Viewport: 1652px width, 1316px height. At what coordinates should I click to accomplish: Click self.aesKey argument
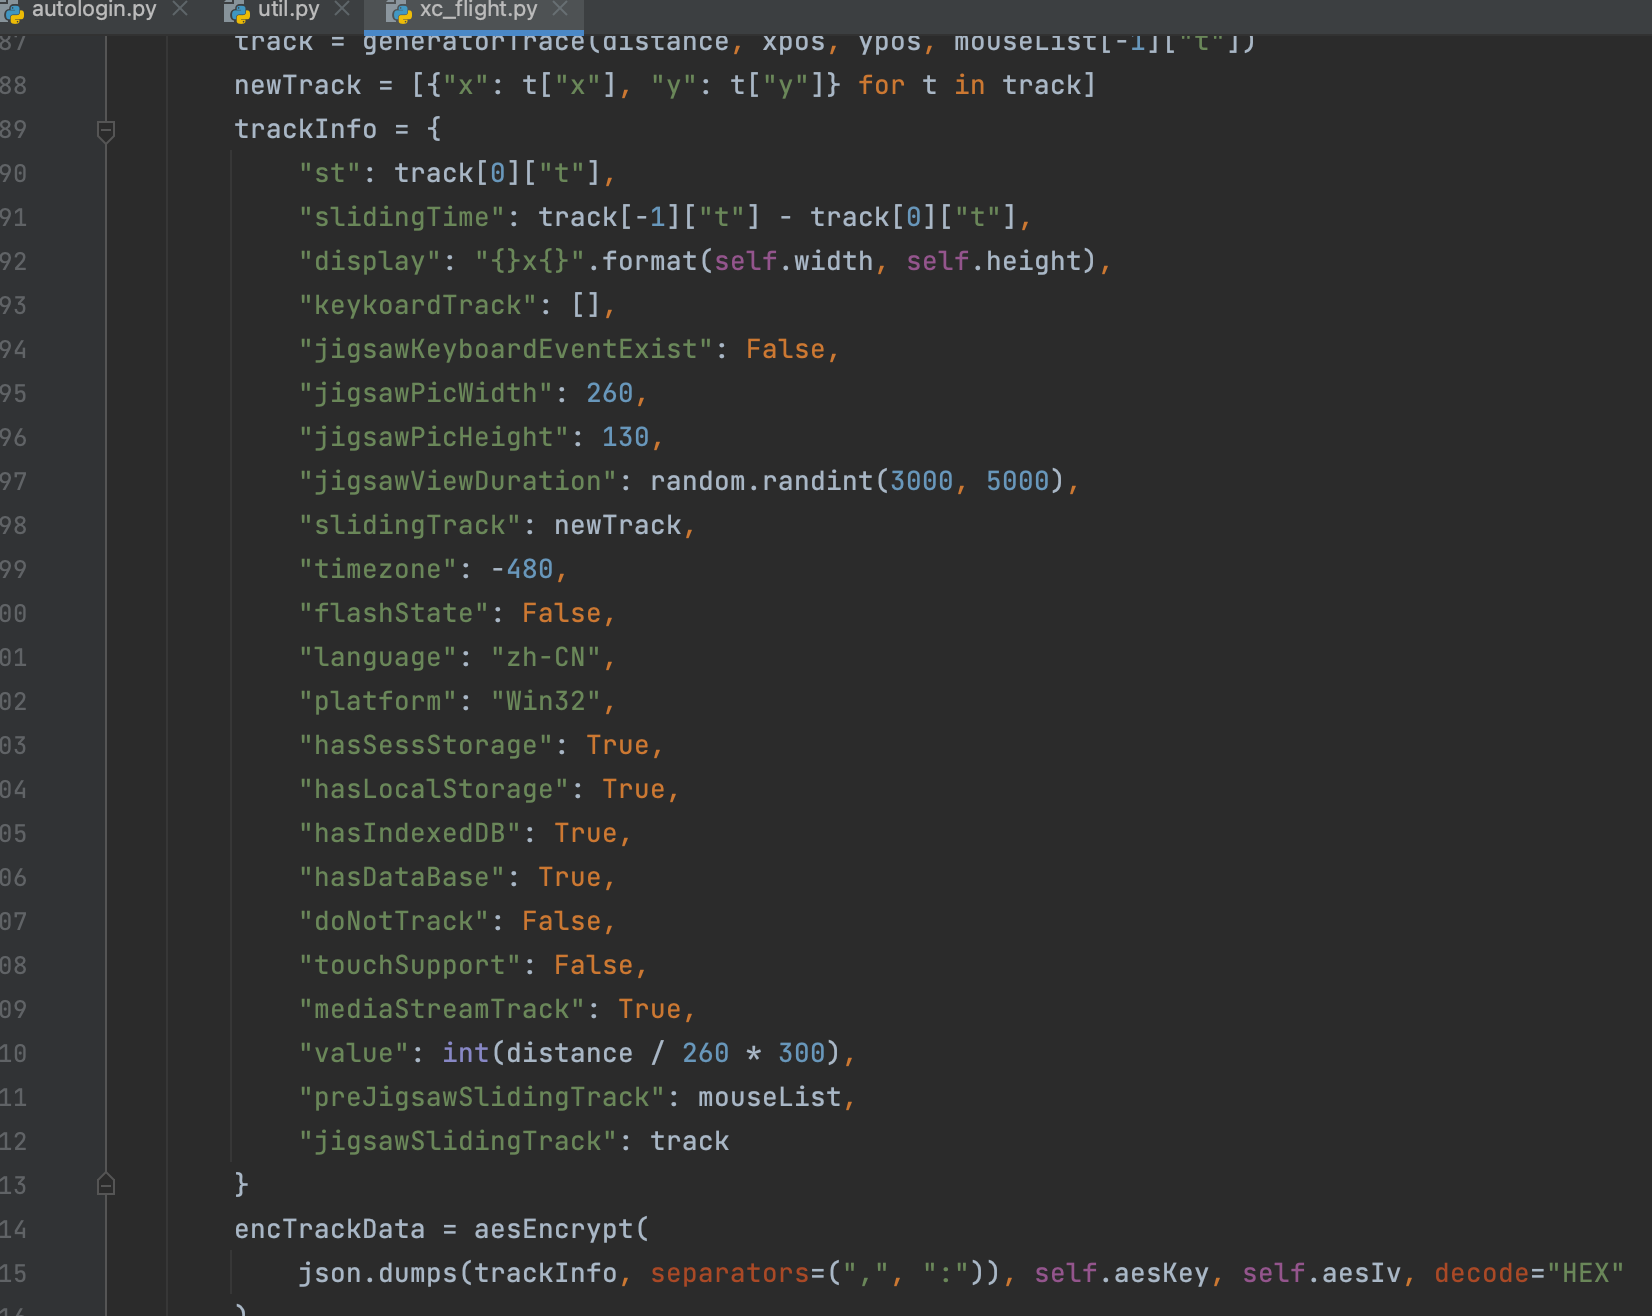click(1122, 1273)
